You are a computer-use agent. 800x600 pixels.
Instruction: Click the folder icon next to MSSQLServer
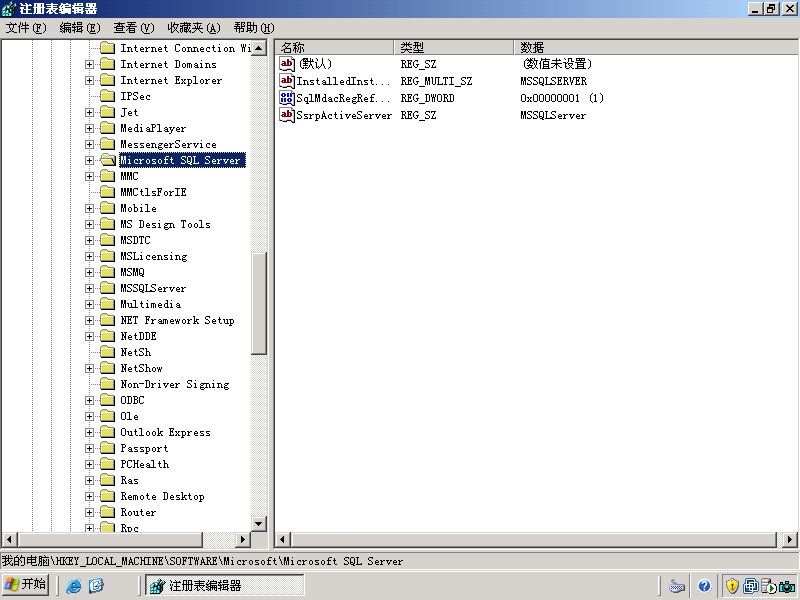(108, 288)
